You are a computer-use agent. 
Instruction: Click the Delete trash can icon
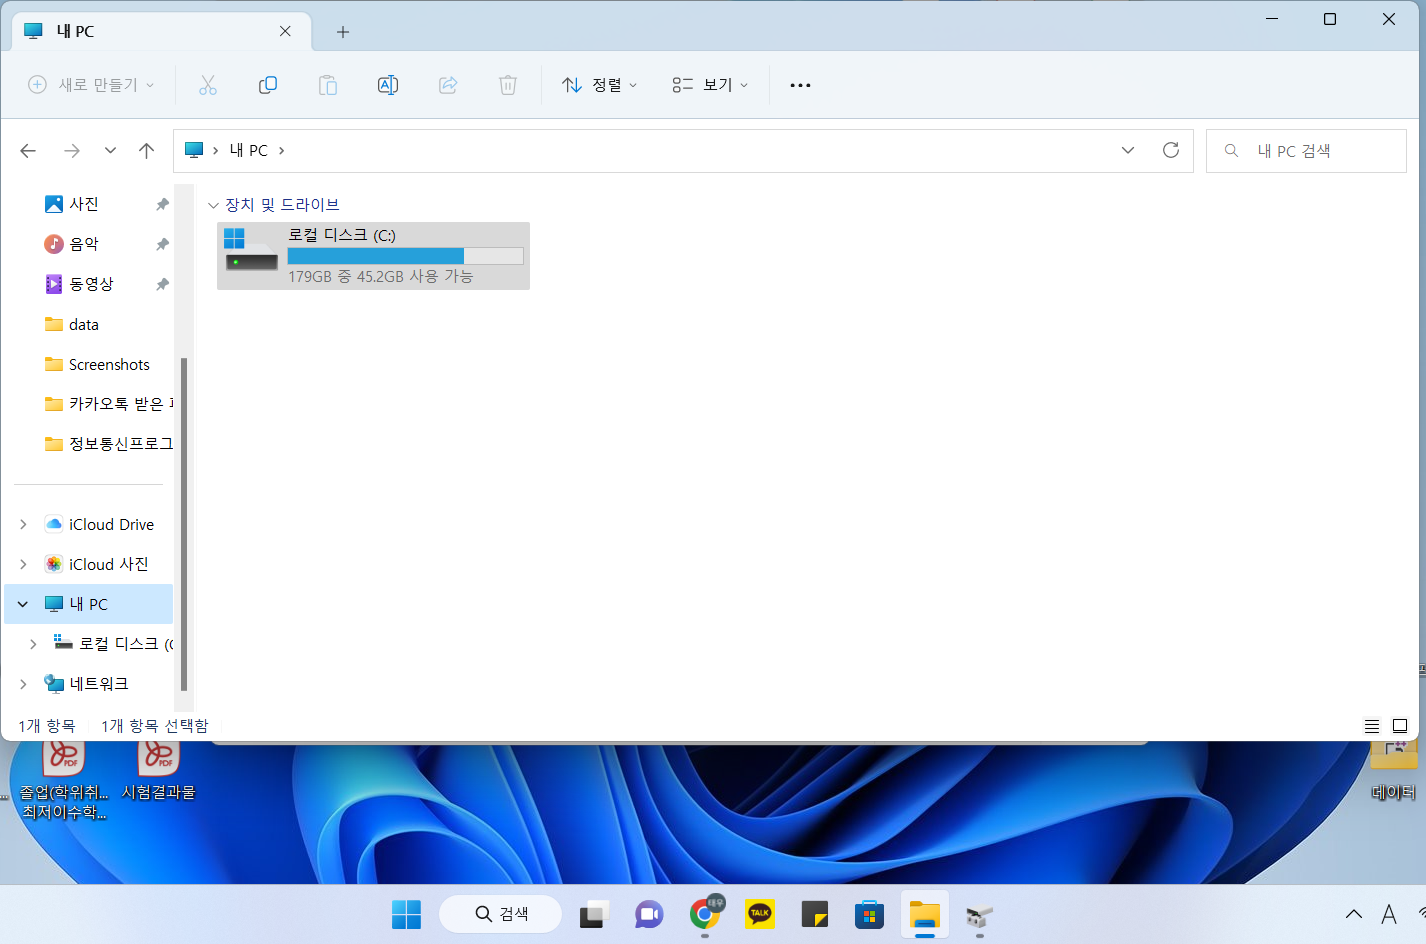pos(508,85)
